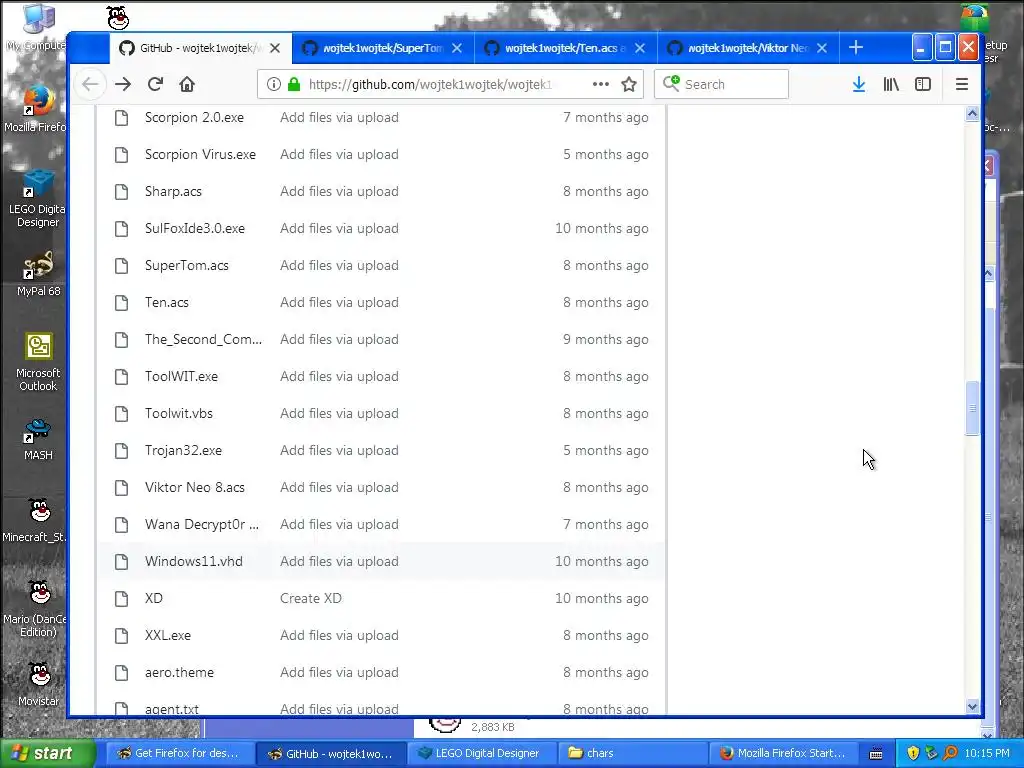Open a new tab with plus button
This screenshot has width=1024, height=768.
coord(856,48)
